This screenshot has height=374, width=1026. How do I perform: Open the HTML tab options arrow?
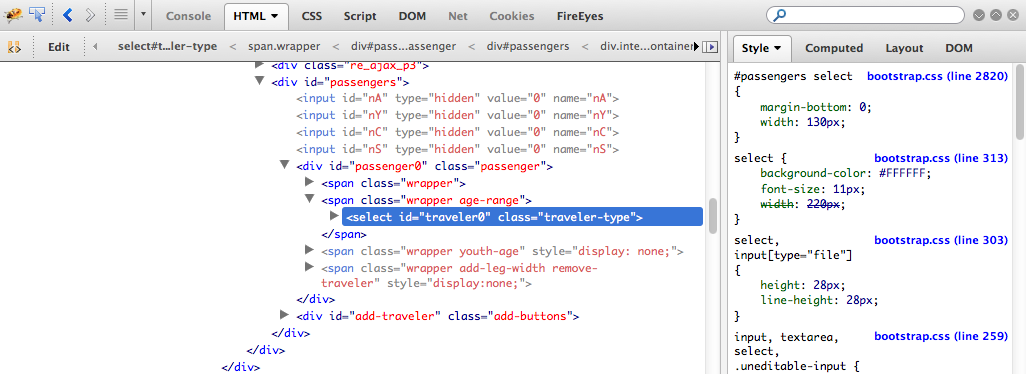pos(274,16)
